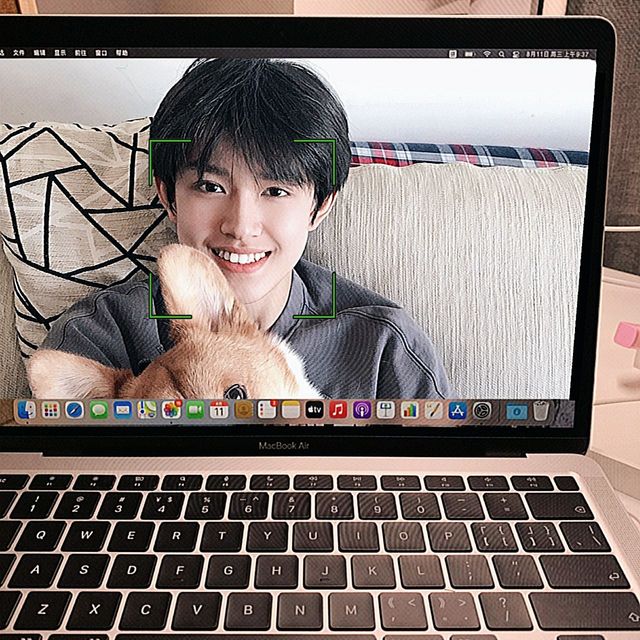
Task: Launch Launchpad from the dock
Action: pyautogui.click(x=51, y=409)
